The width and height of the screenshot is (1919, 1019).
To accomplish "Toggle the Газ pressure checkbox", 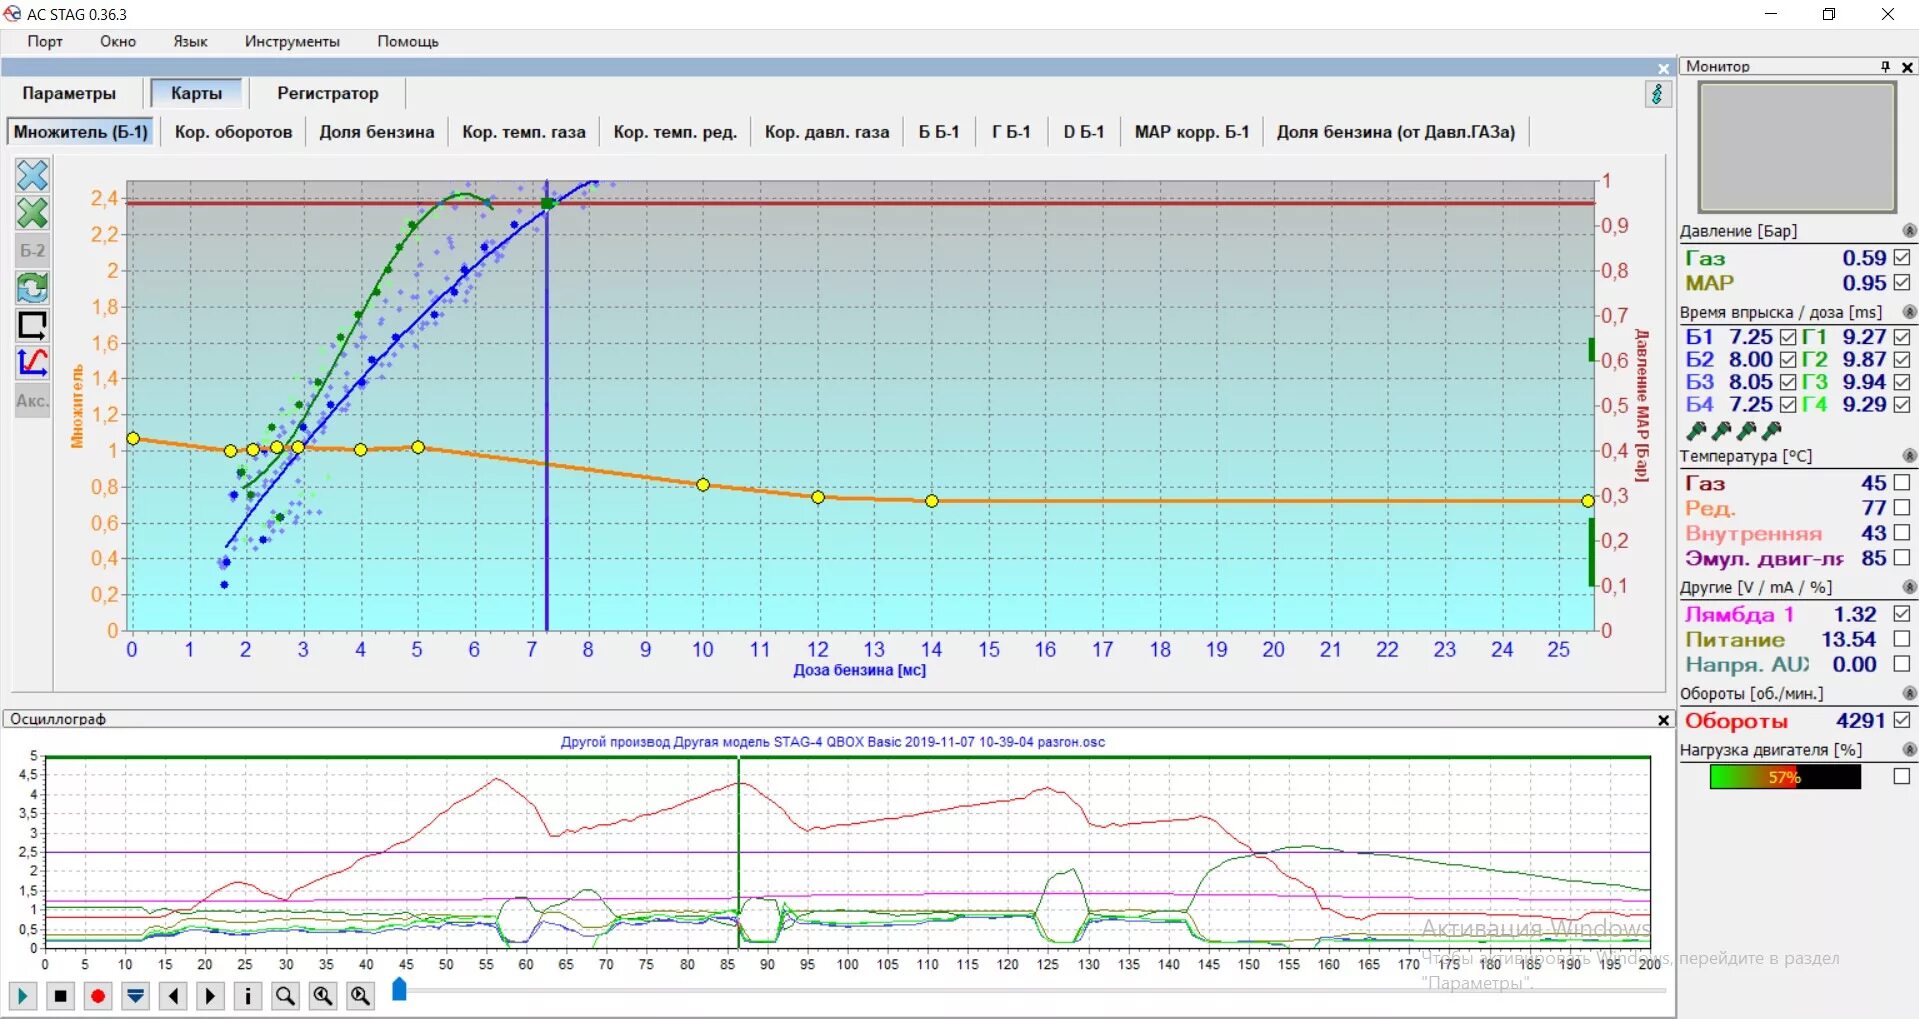I will pyautogui.click(x=1902, y=258).
